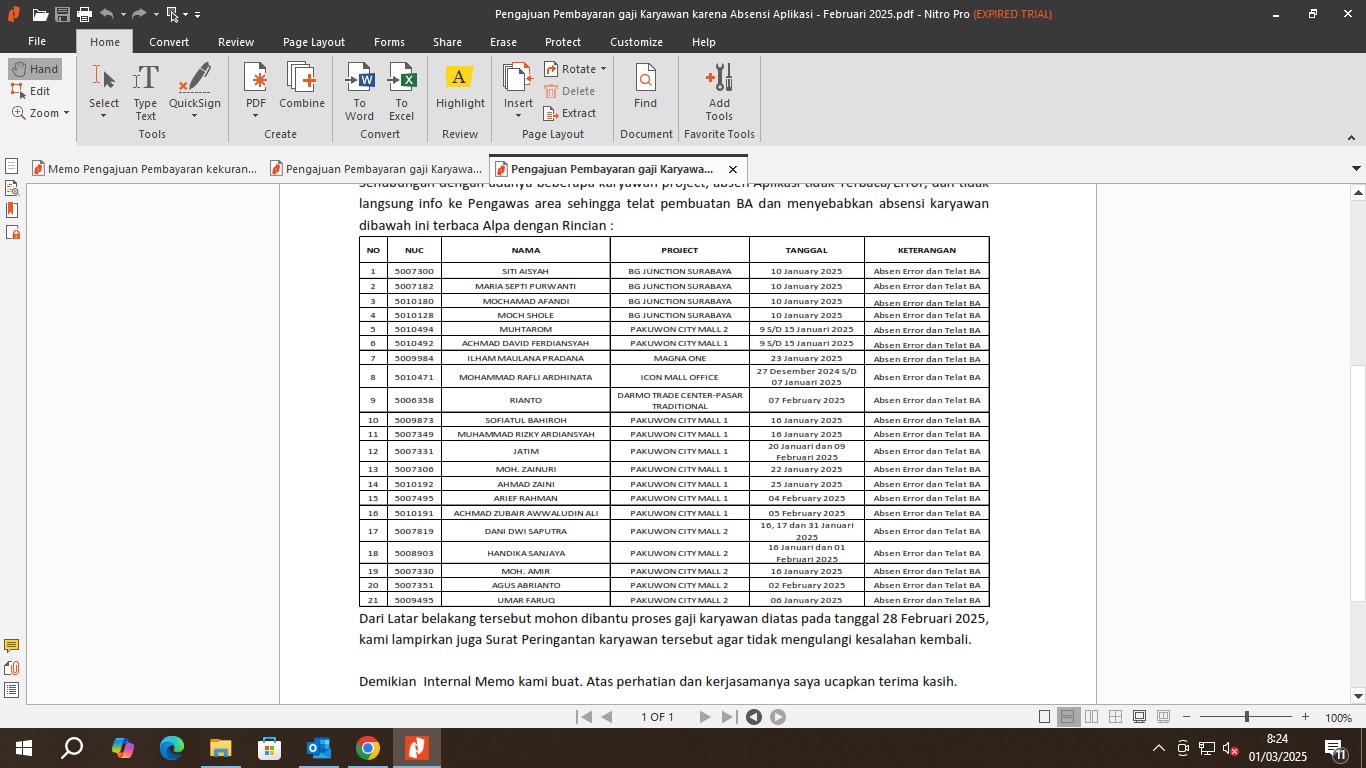Image resolution: width=1366 pixels, height=768 pixels.
Task: Create a PDF with the PDF button
Action: pyautogui.click(x=256, y=90)
